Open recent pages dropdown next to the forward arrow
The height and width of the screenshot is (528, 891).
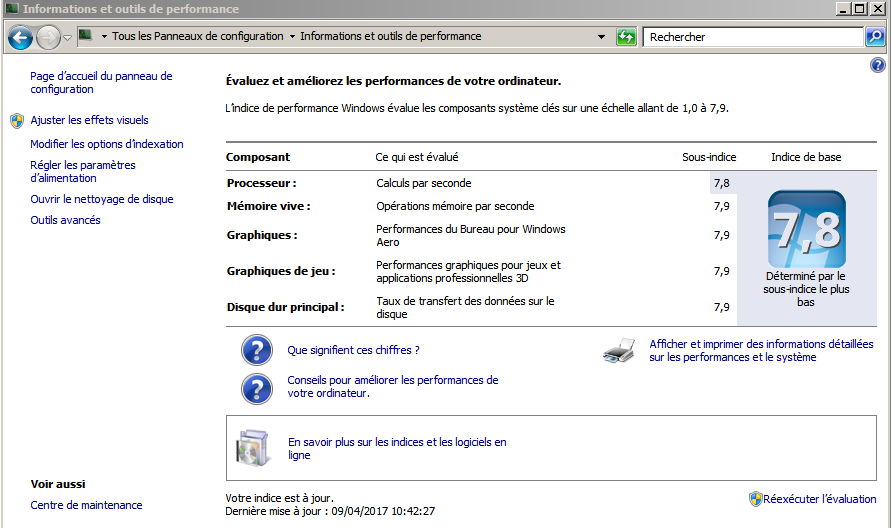click(67, 38)
